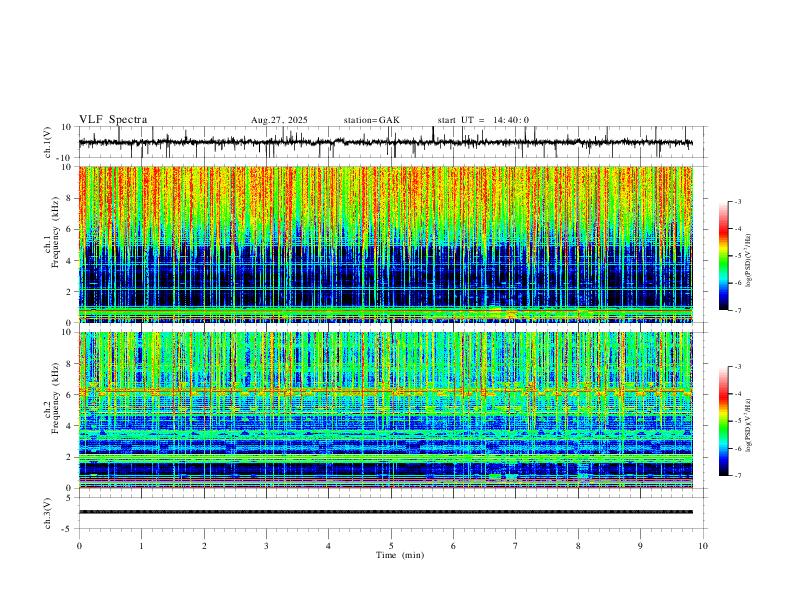Click time axis tick label "3"
This screenshot has width=792, height=612.
(x=266, y=546)
